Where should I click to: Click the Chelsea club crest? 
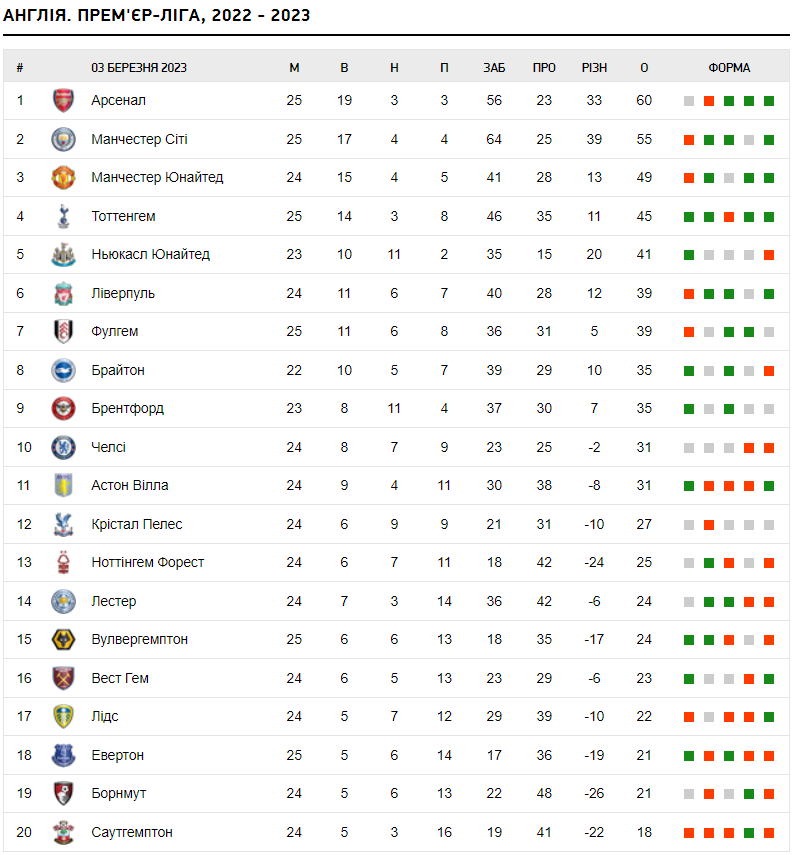pyautogui.click(x=63, y=448)
